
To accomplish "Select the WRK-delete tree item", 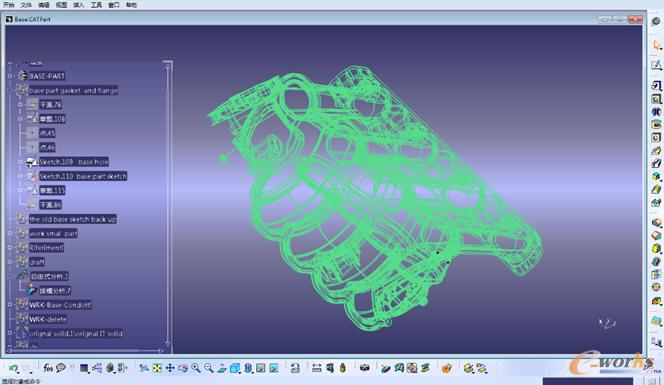I will click(x=47, y=319).
